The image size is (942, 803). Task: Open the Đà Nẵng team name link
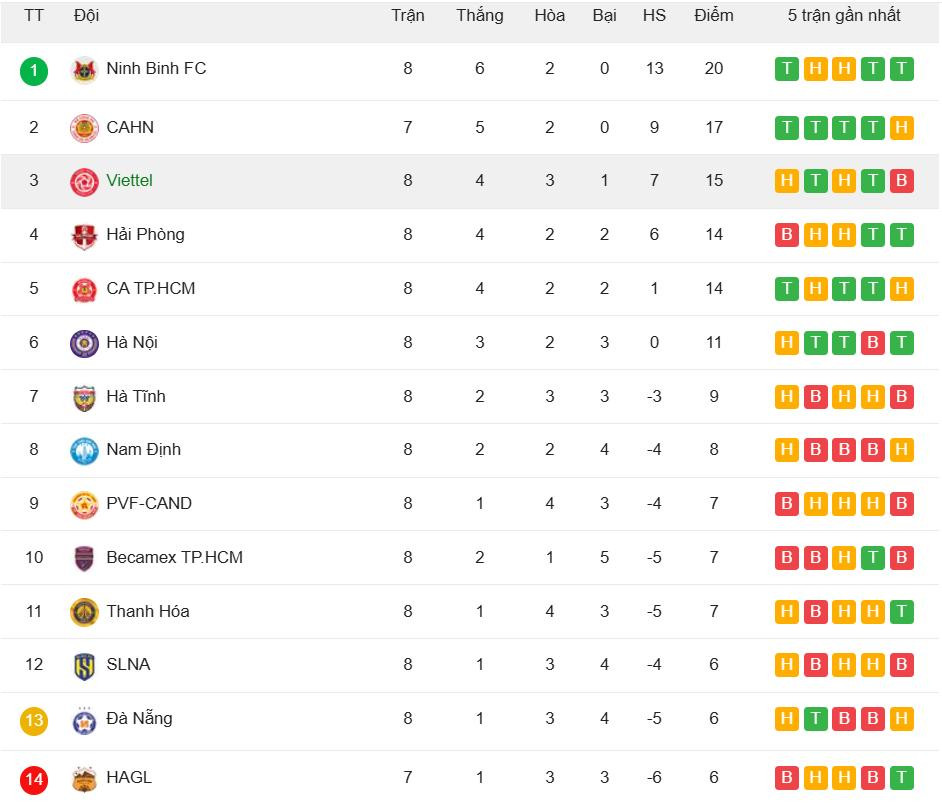coord(139,718)
